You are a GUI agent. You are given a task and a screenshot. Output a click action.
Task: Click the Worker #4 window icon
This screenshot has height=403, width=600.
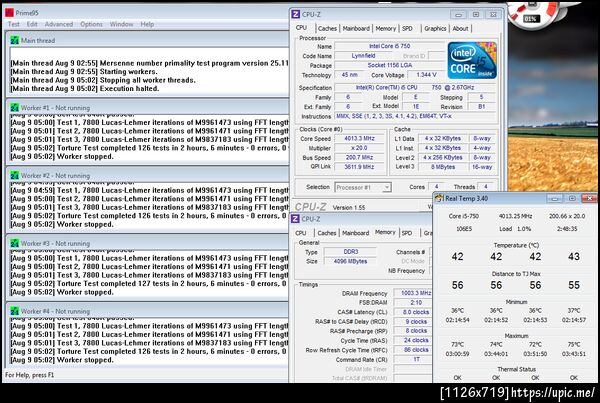[15, 311]
